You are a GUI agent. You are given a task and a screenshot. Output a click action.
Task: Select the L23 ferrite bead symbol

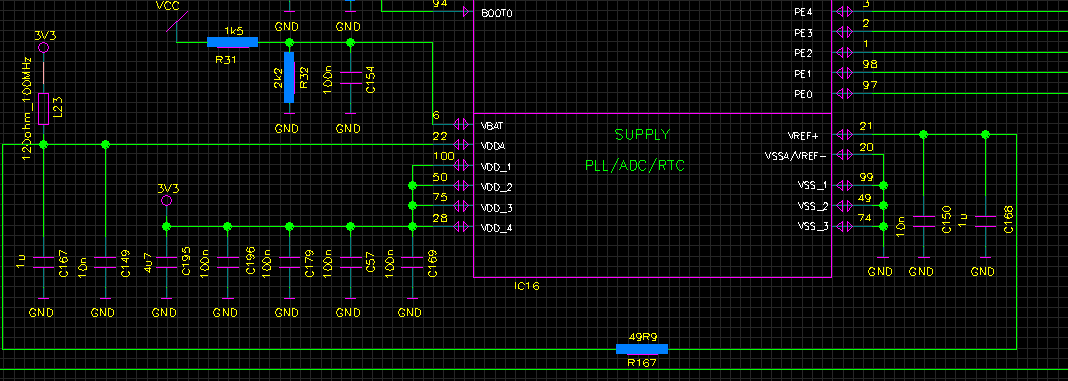pos(44,109)
